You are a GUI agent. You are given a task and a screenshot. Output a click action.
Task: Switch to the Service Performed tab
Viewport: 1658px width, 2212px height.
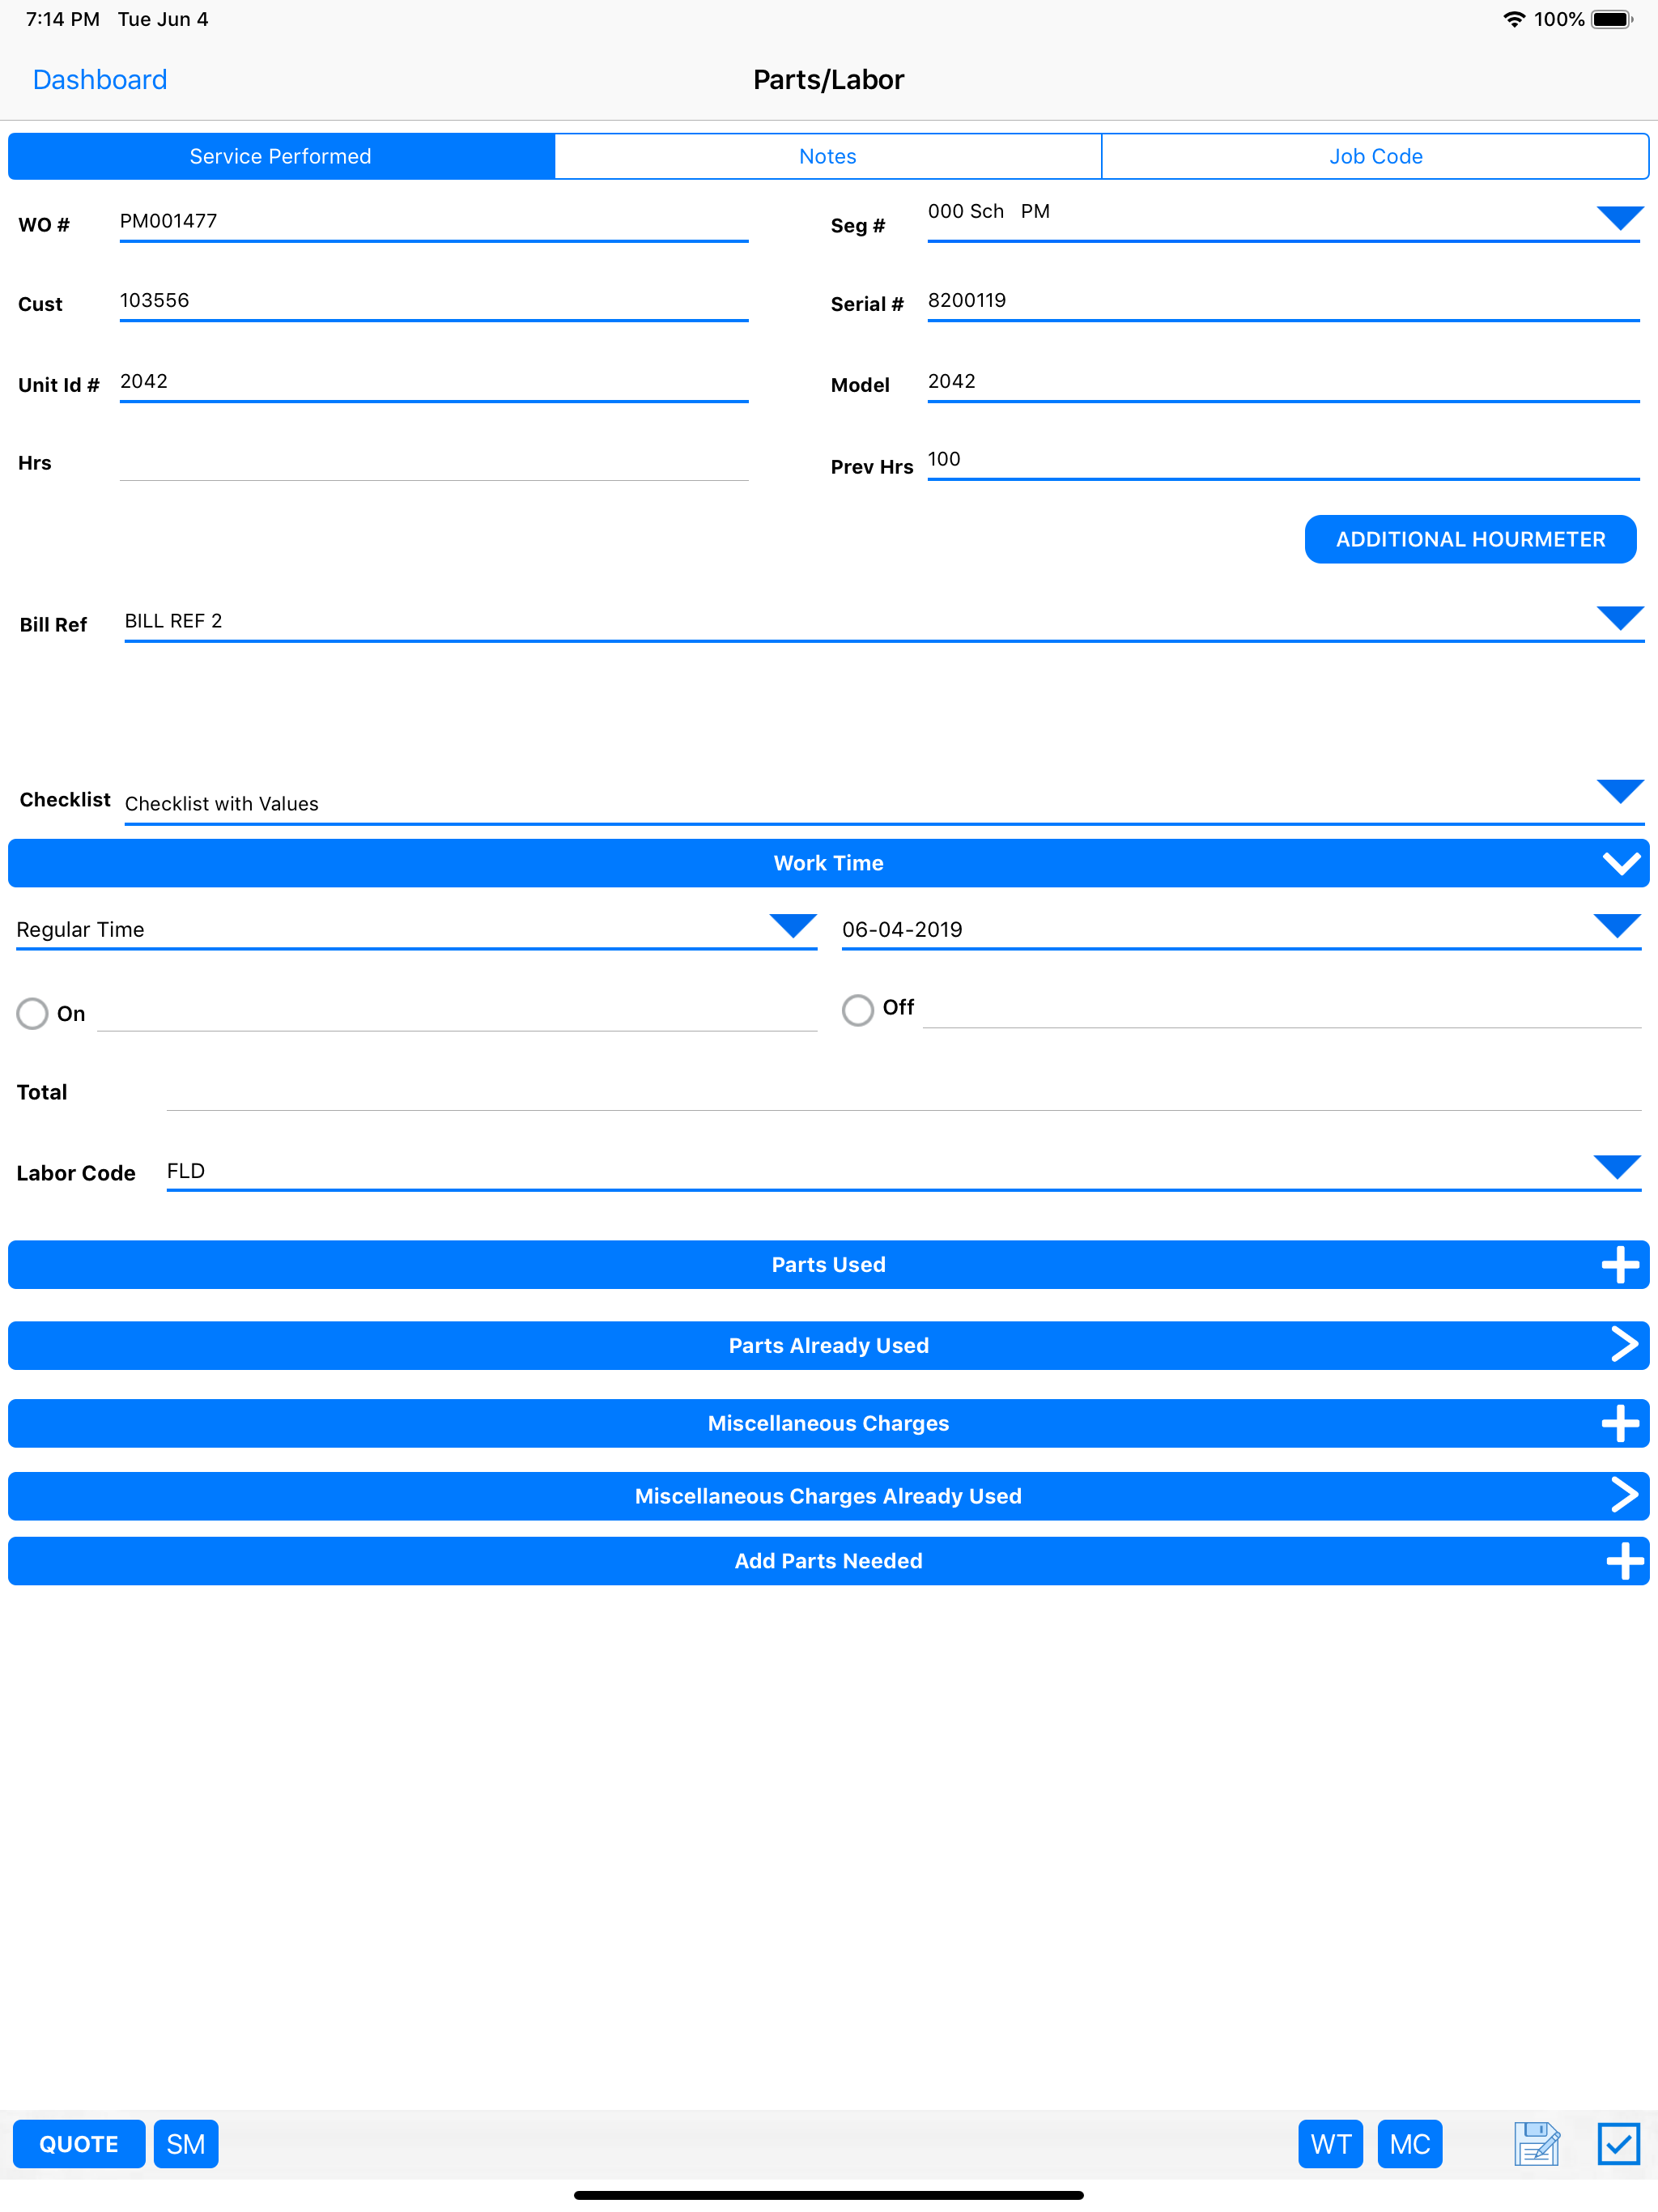(281, 156)
